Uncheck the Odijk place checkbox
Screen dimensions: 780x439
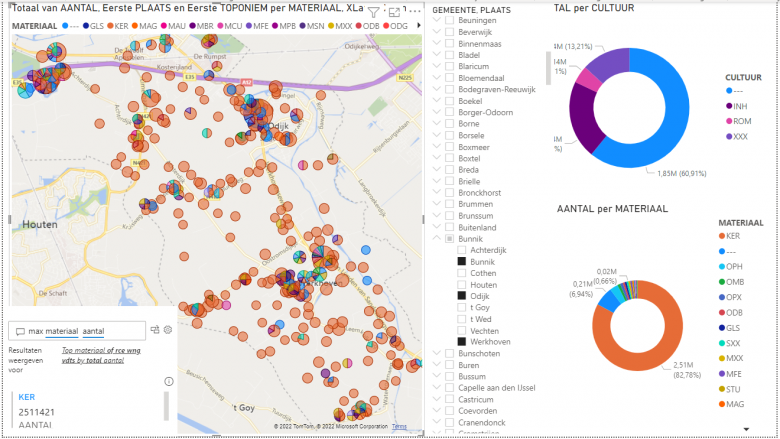click(461, 296)
